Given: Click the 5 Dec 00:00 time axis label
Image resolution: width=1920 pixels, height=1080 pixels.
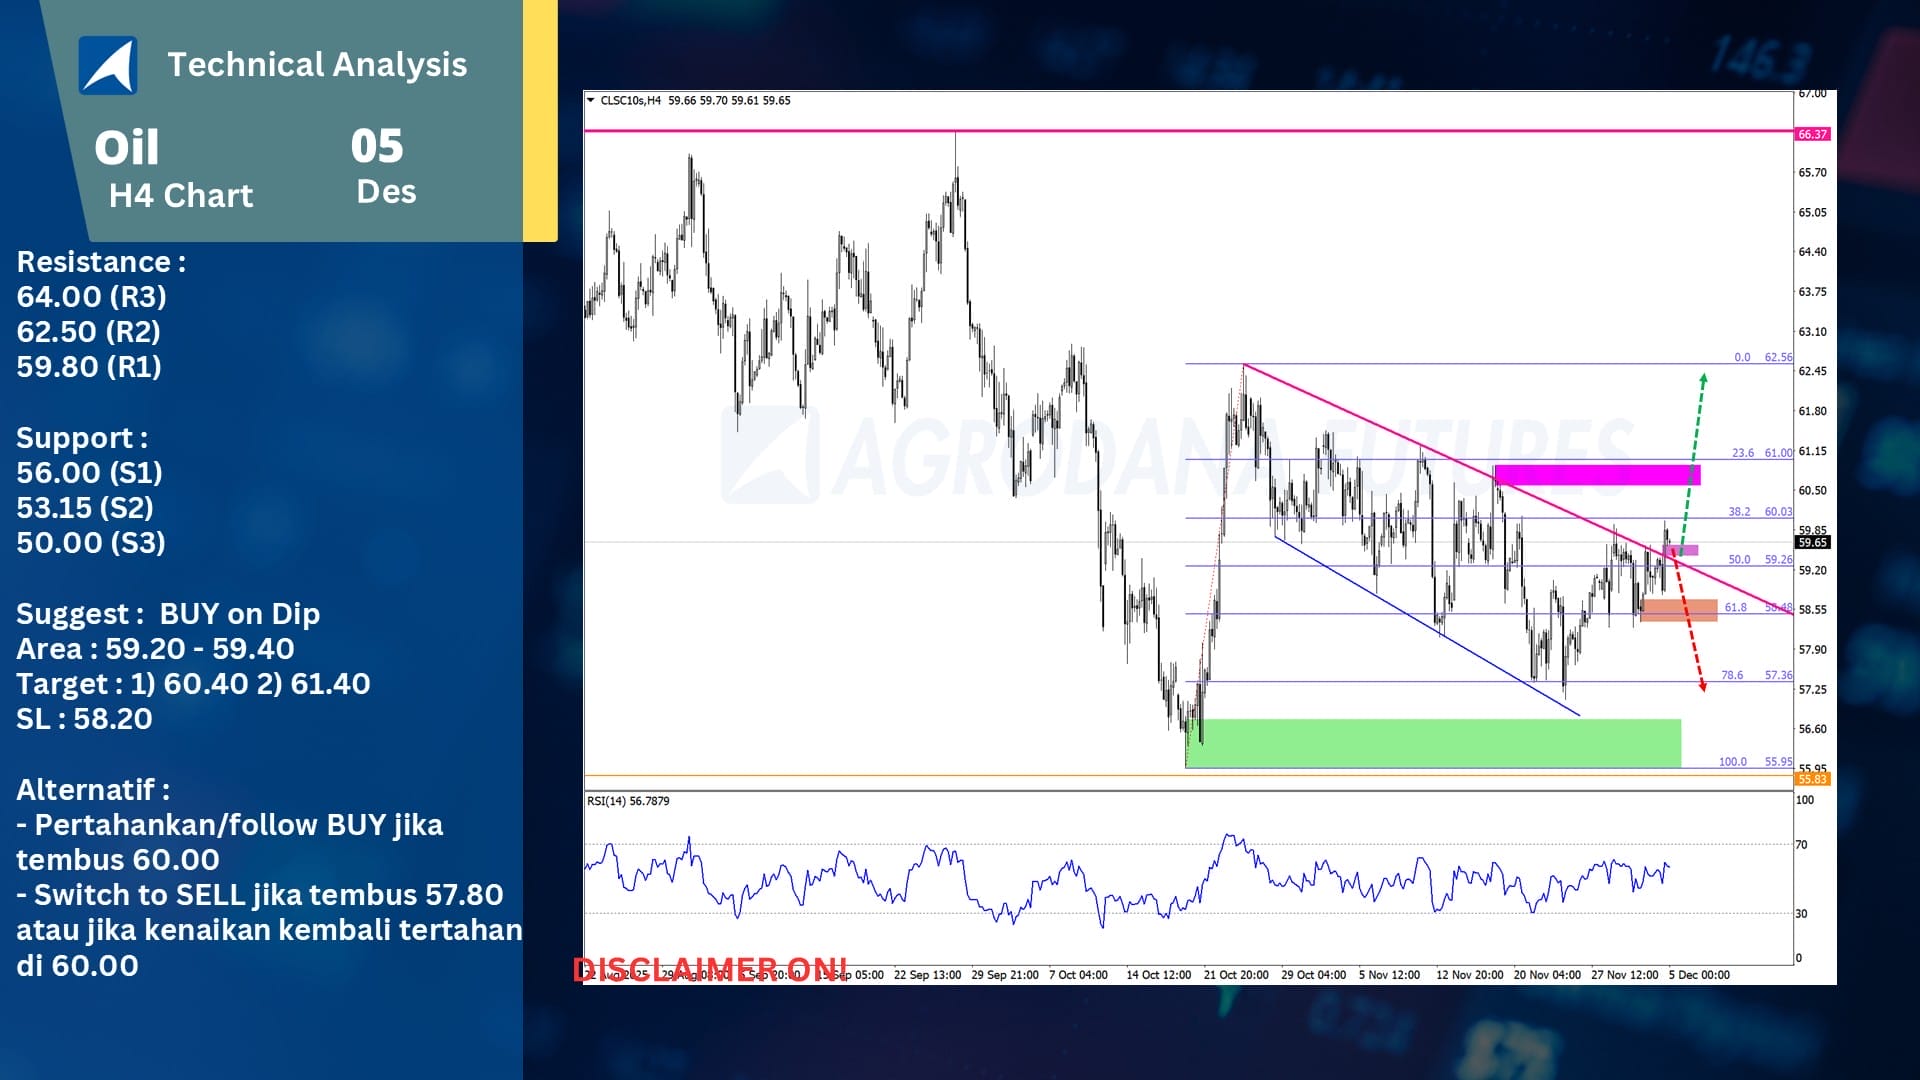Looking at the screenshot, I should coord(1698,975).
